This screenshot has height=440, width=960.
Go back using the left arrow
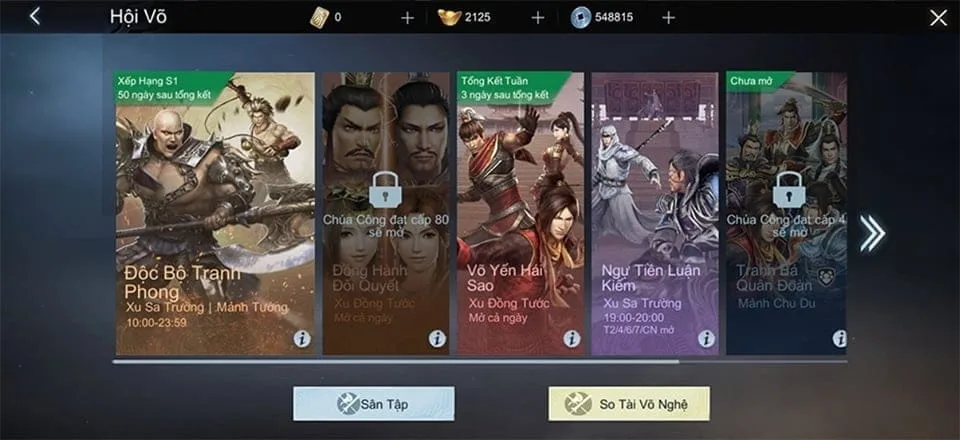[x=35, y=17]
